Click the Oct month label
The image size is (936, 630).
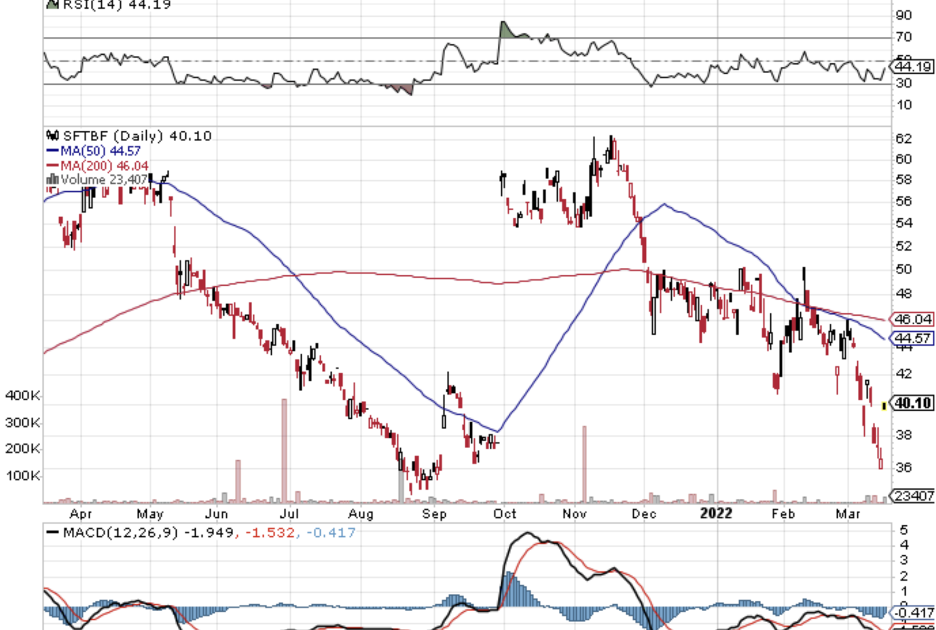coord(504,514)
